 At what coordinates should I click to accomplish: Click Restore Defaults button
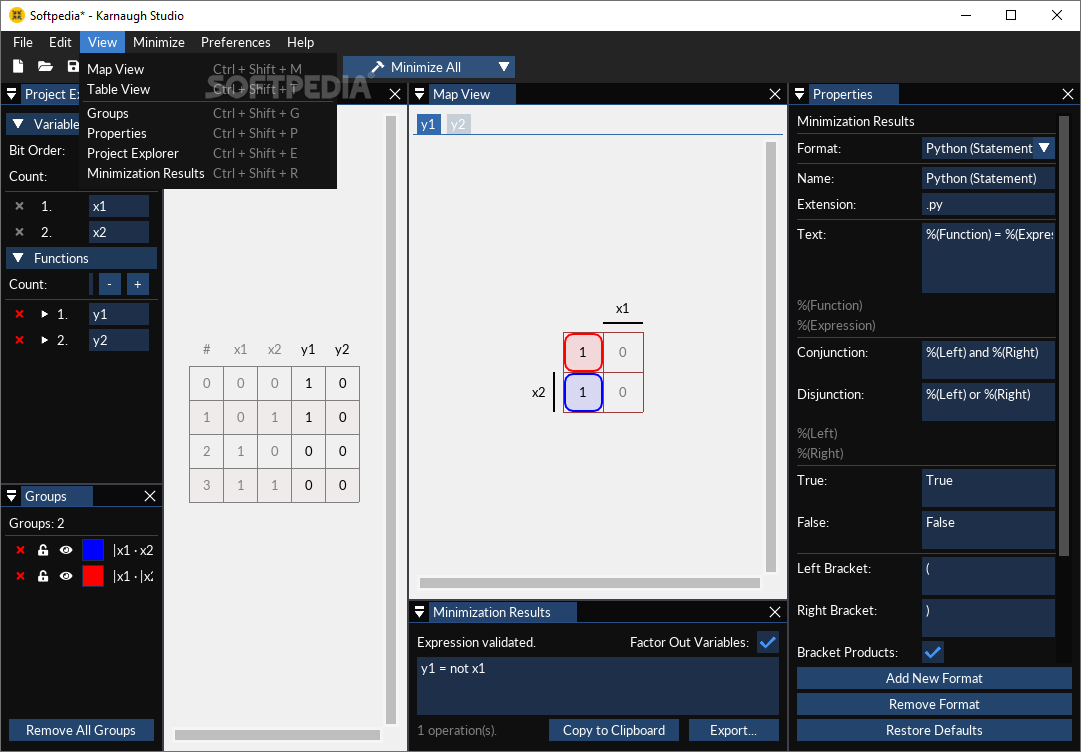click(x=934, y=731)
